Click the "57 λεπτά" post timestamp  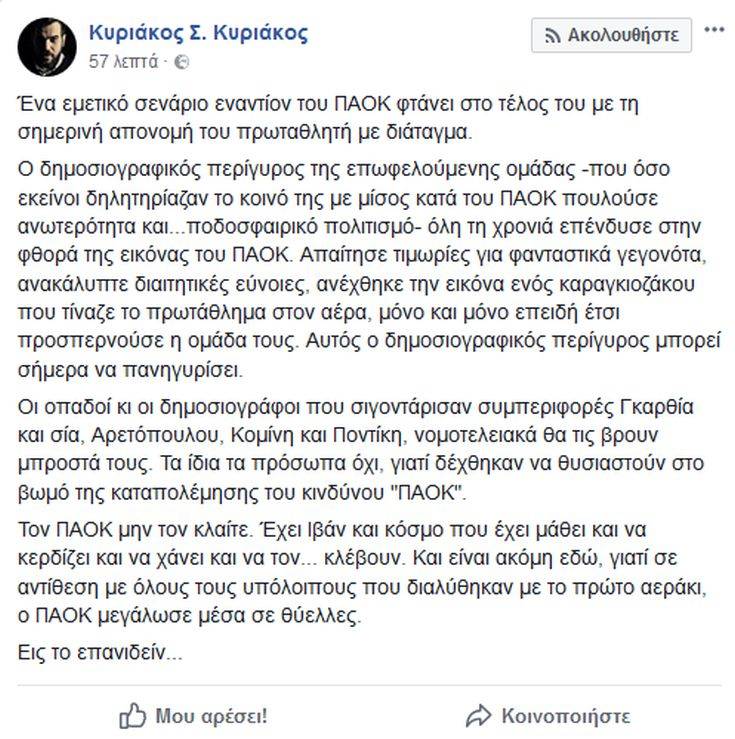click(123, 62)
